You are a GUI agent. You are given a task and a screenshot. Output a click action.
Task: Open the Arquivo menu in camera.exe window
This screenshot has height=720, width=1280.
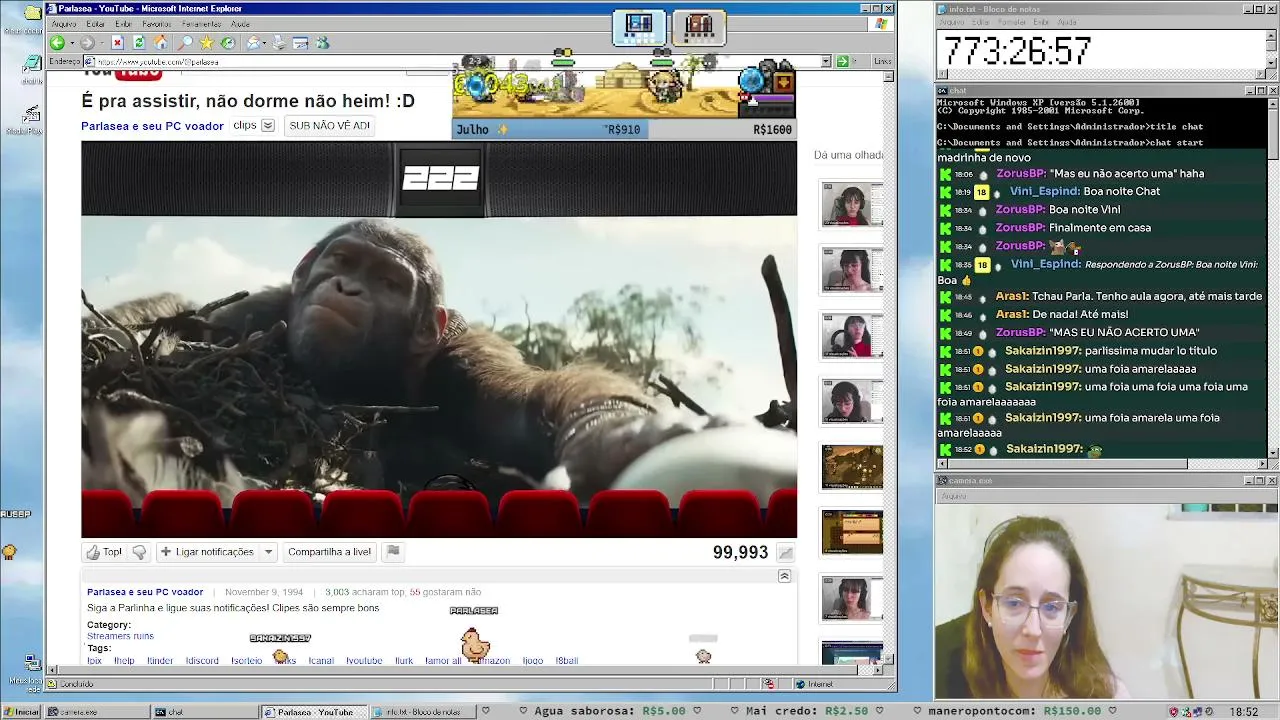(x=953, y=496)
